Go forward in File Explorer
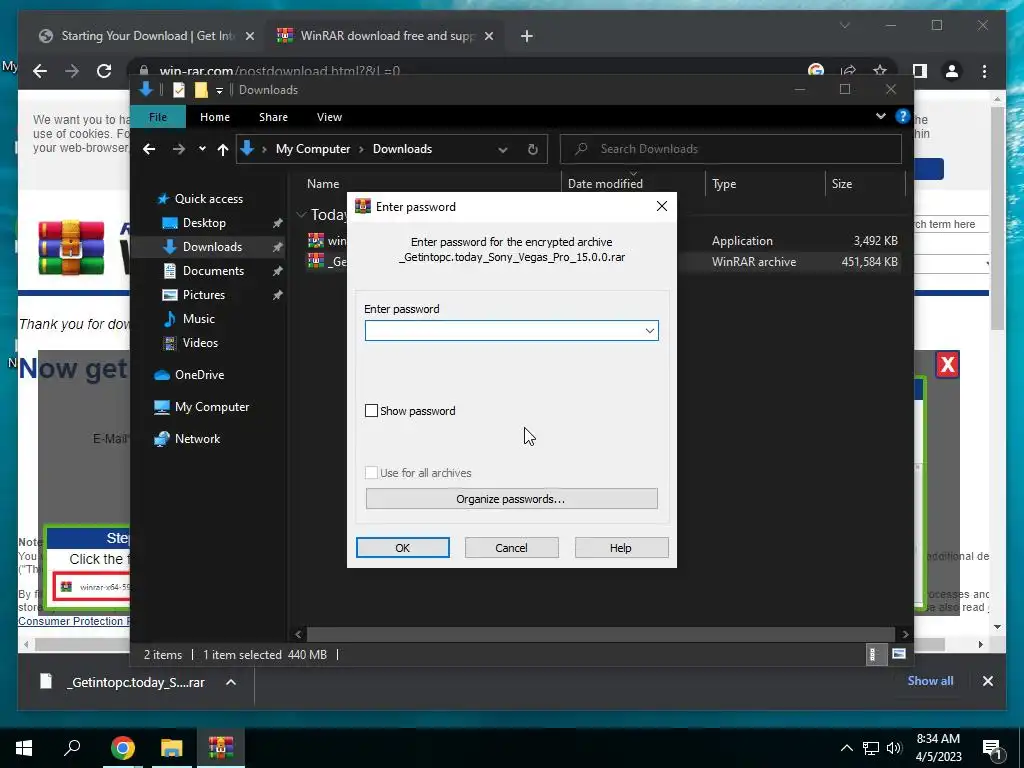1024x768 pixels. tap(178, 149)
